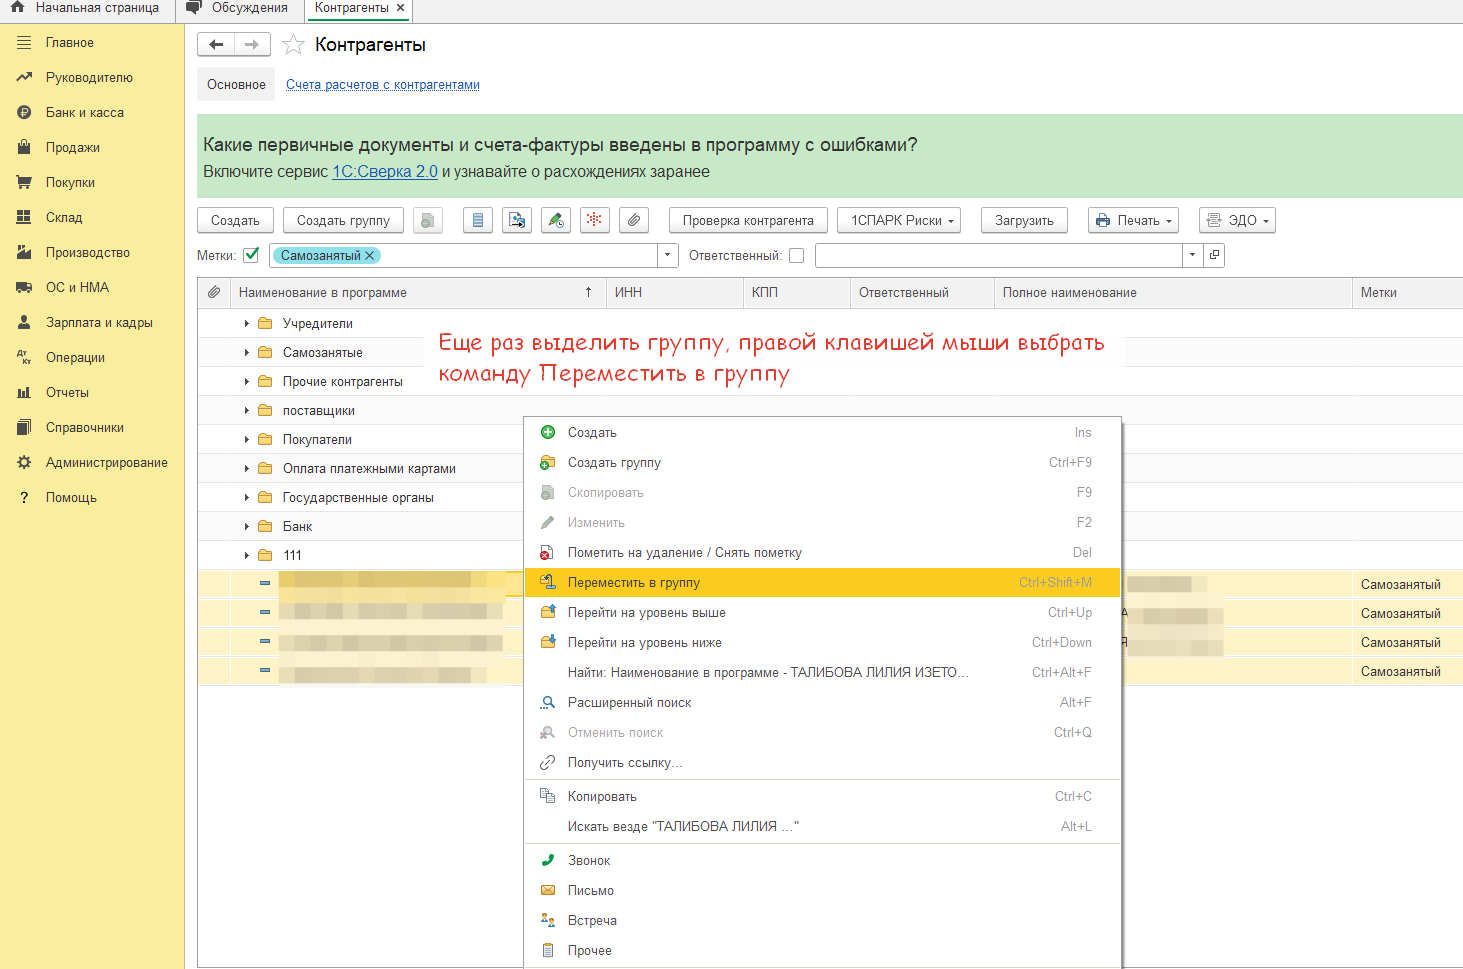This screenshot has height=969, width=1463.
Task: Add current page to favorites star
Action: [x=293, y=45]
